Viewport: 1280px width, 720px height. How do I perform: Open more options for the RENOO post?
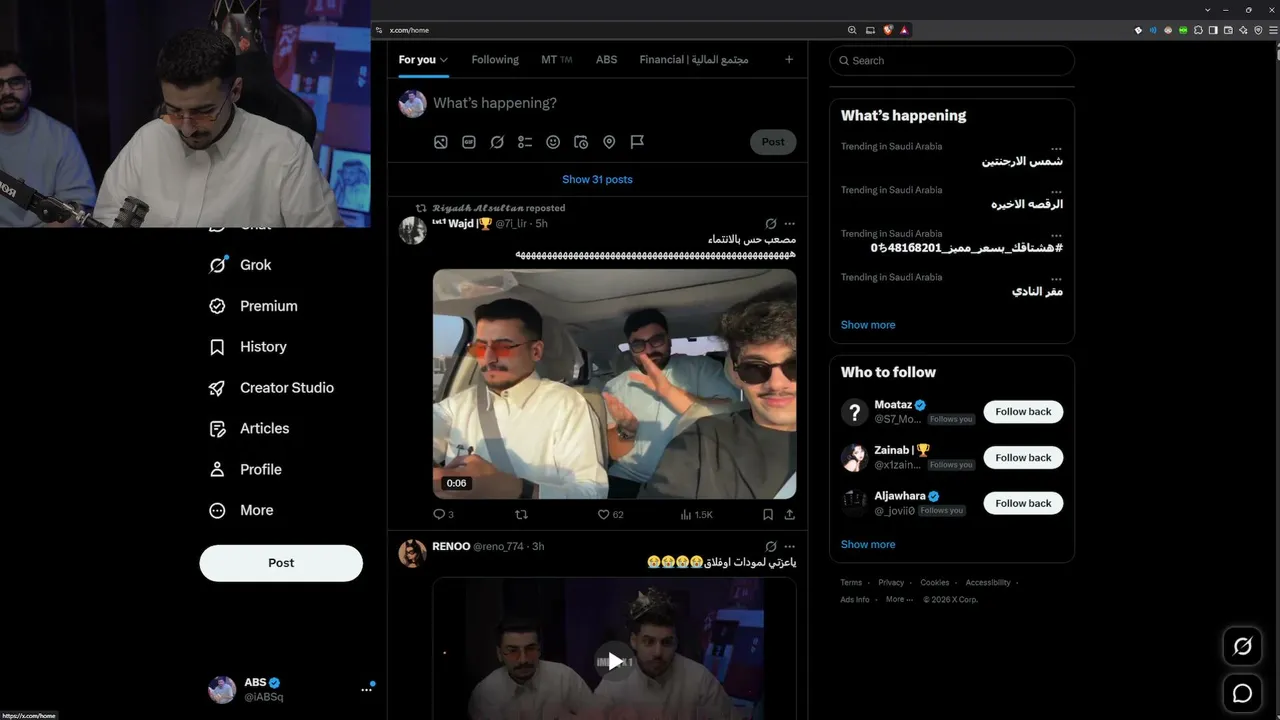(x=790, y=547)
